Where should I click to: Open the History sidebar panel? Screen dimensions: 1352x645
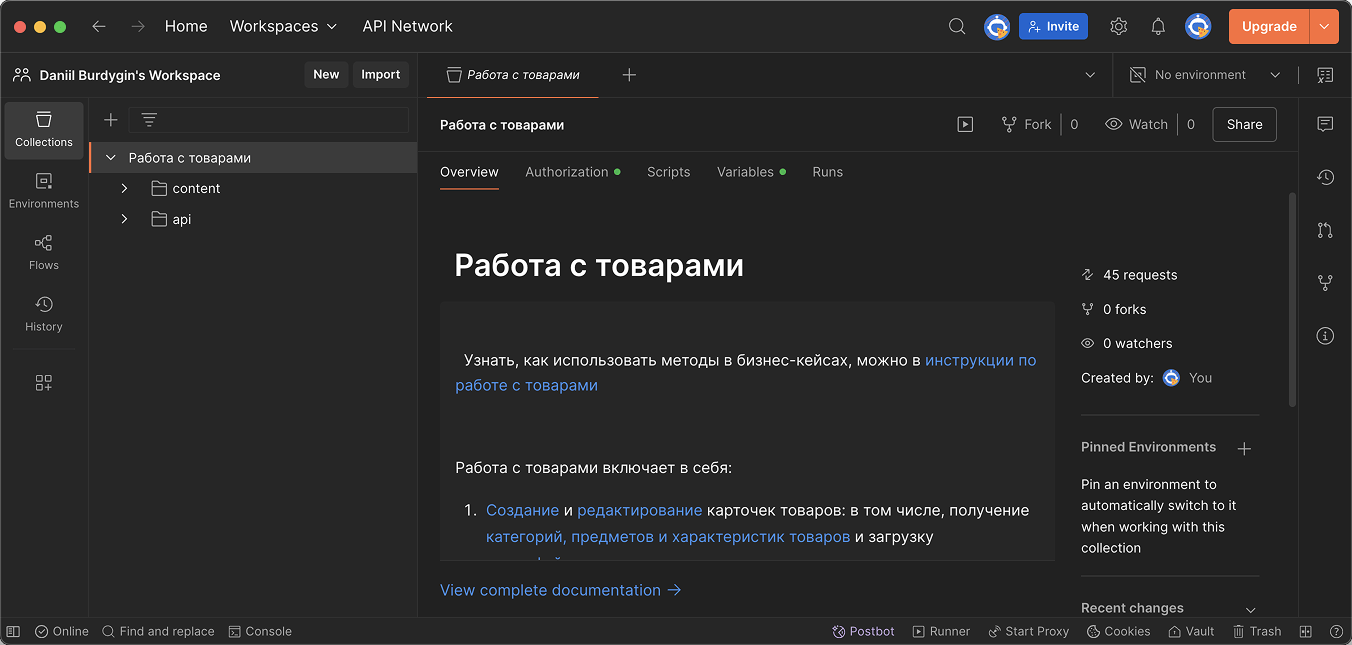pyautogui.click(x=43, y=314)
